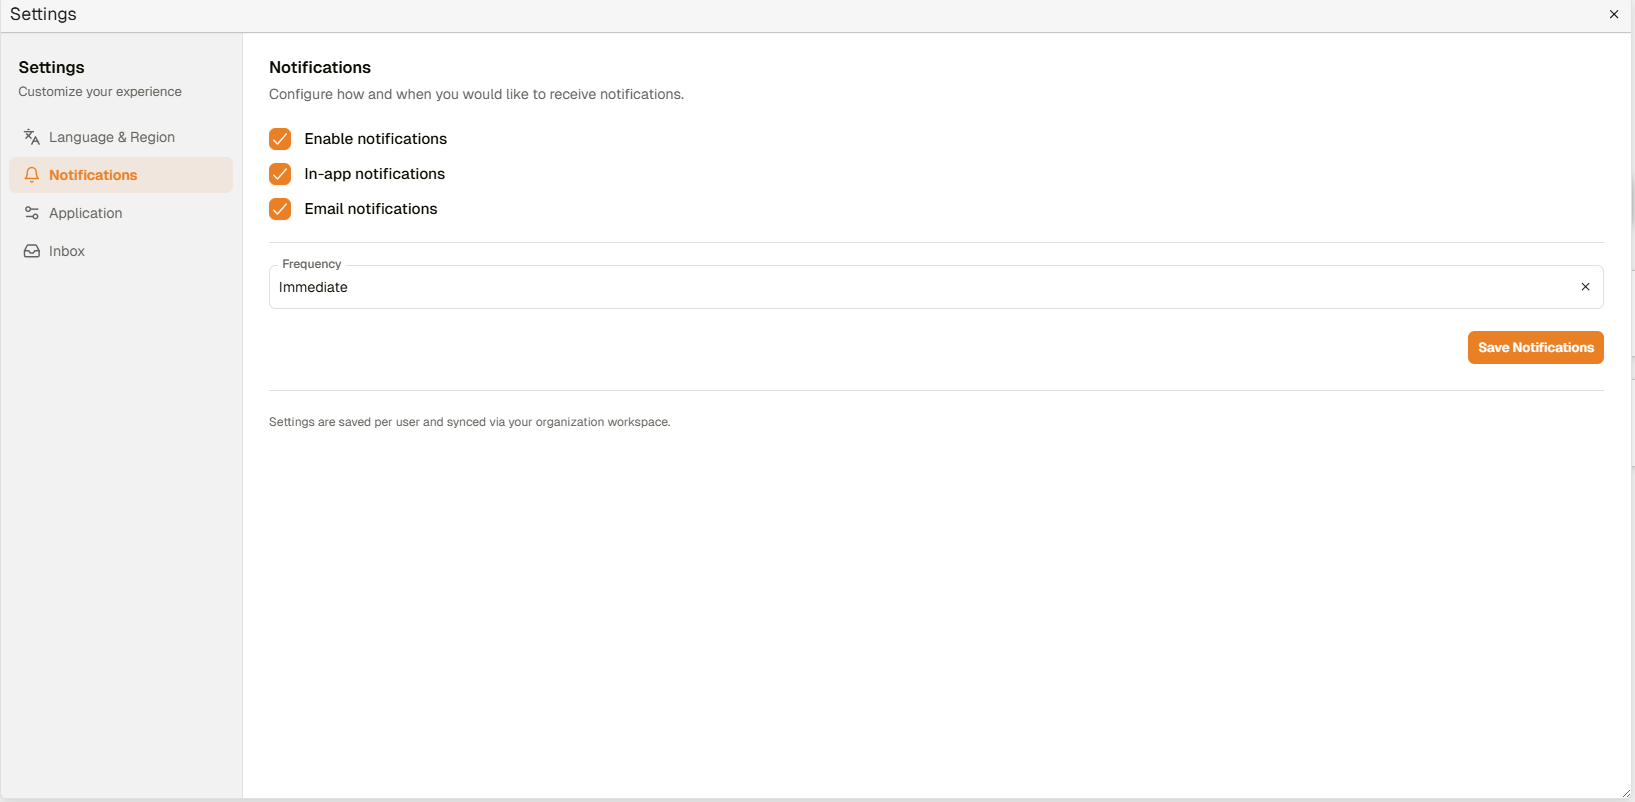The width and height of the screenshot is (1635, 802).
Task: Click the Application sliders icon
Action: click(32, 213)
